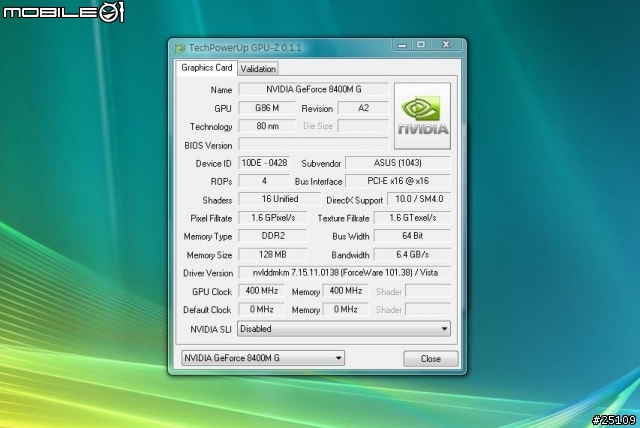This screenshot has height=428, width=640.
Task: Click the Bus Width field 64 Bit
Action: coord(413,236)
